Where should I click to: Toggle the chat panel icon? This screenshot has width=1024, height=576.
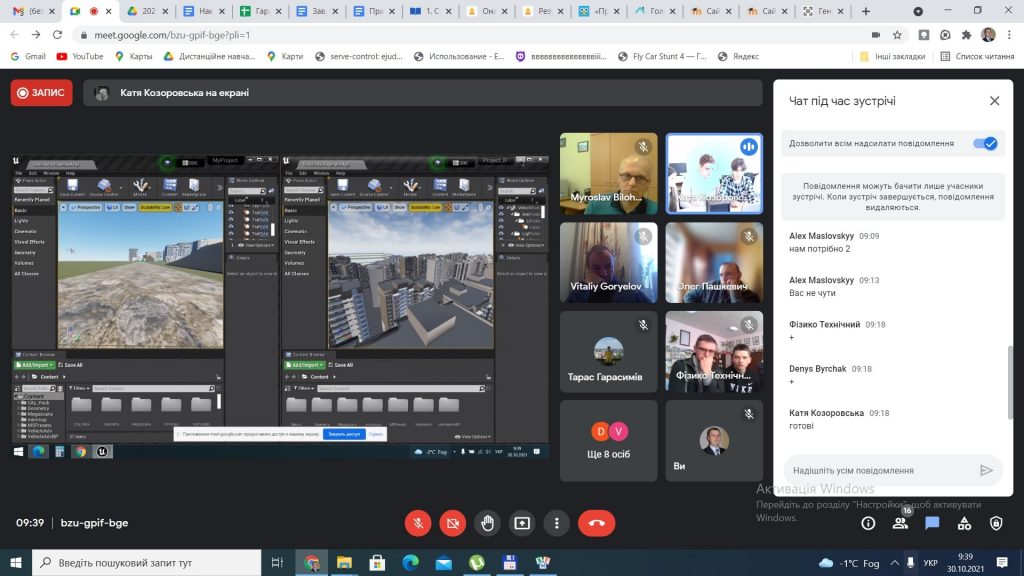tap(932, 523)
